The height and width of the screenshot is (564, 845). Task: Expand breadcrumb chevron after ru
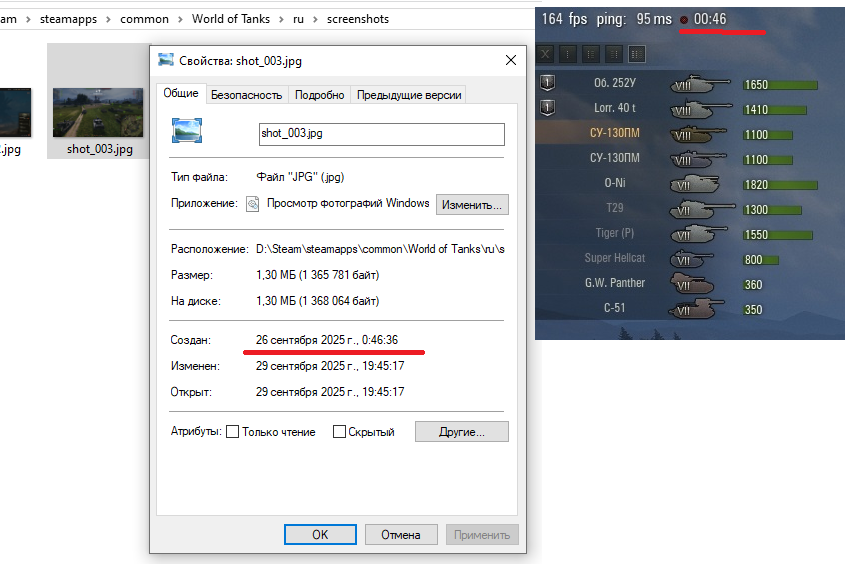(315, 19)
